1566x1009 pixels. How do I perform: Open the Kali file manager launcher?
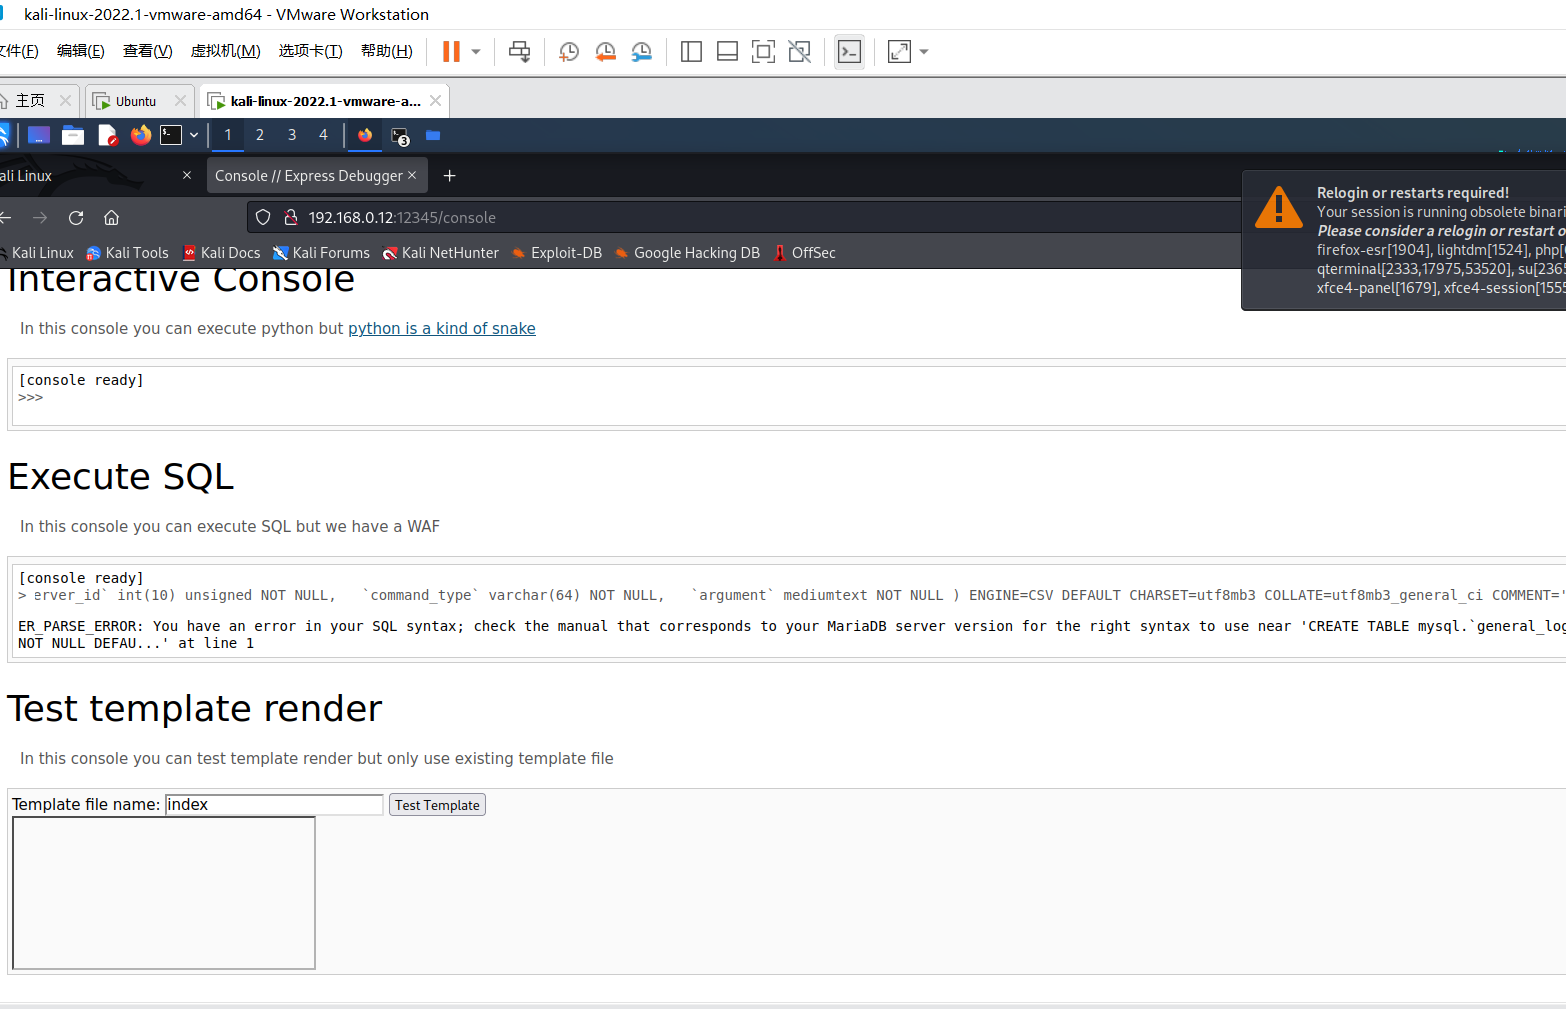coord(73,135)
